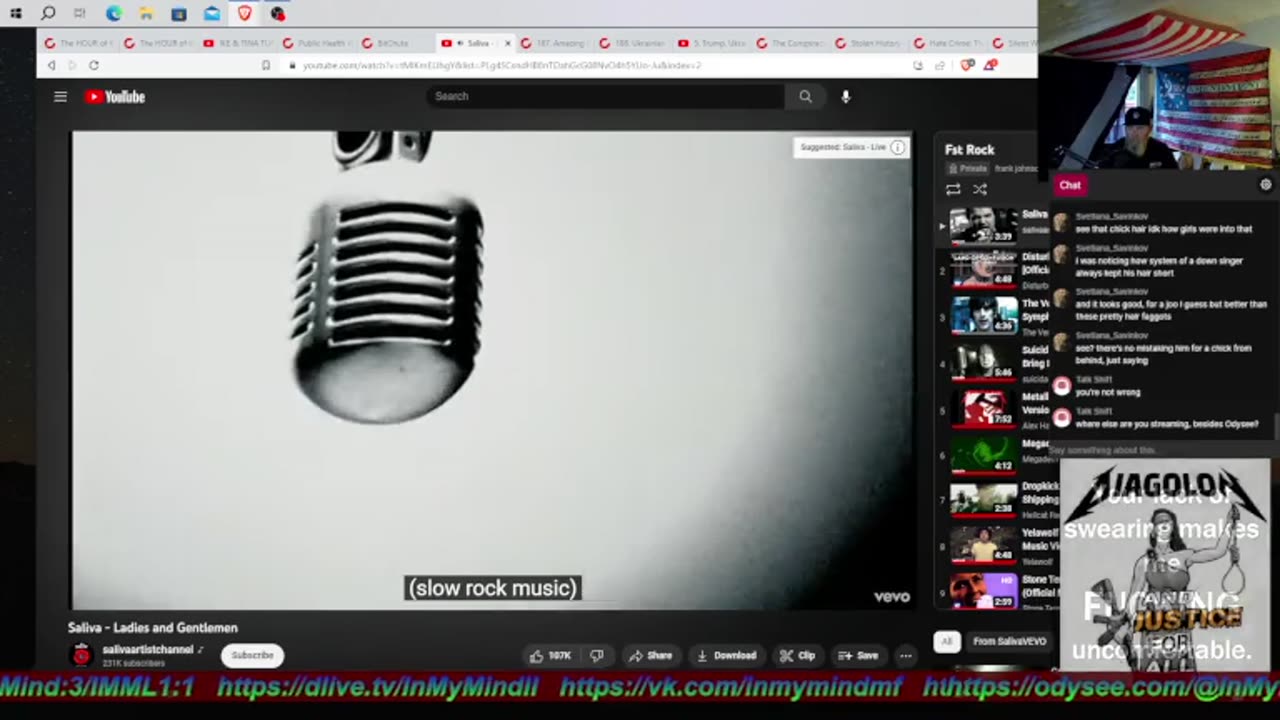Click the browser share page icon

(940, 65)
